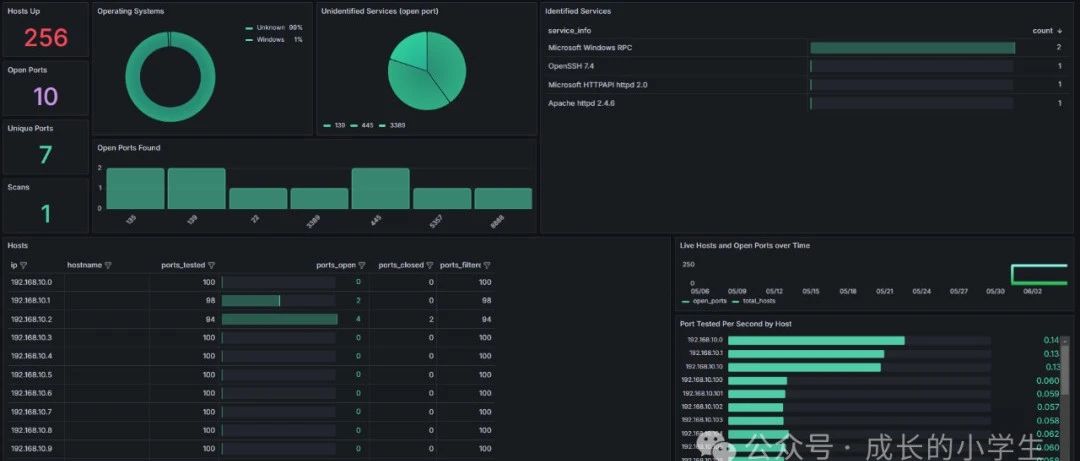
Task: Click the count column sort arrow
Action: pos(1059,30)
